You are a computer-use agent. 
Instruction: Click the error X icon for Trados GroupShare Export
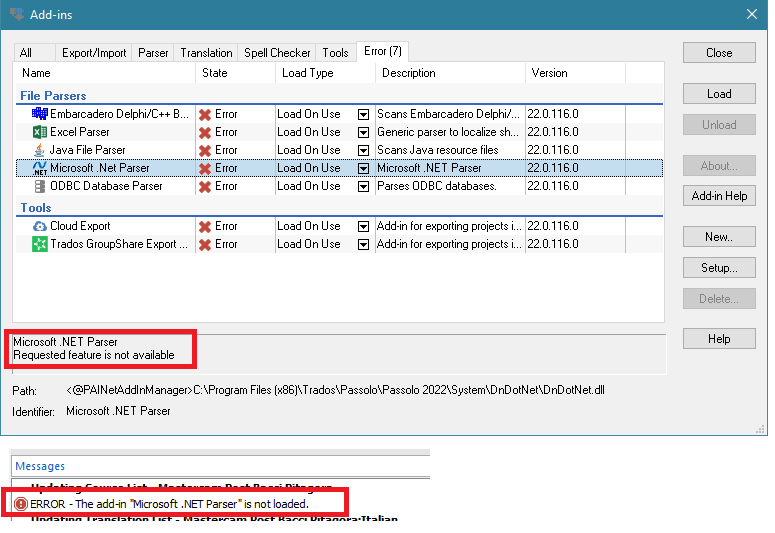[205, 244]
